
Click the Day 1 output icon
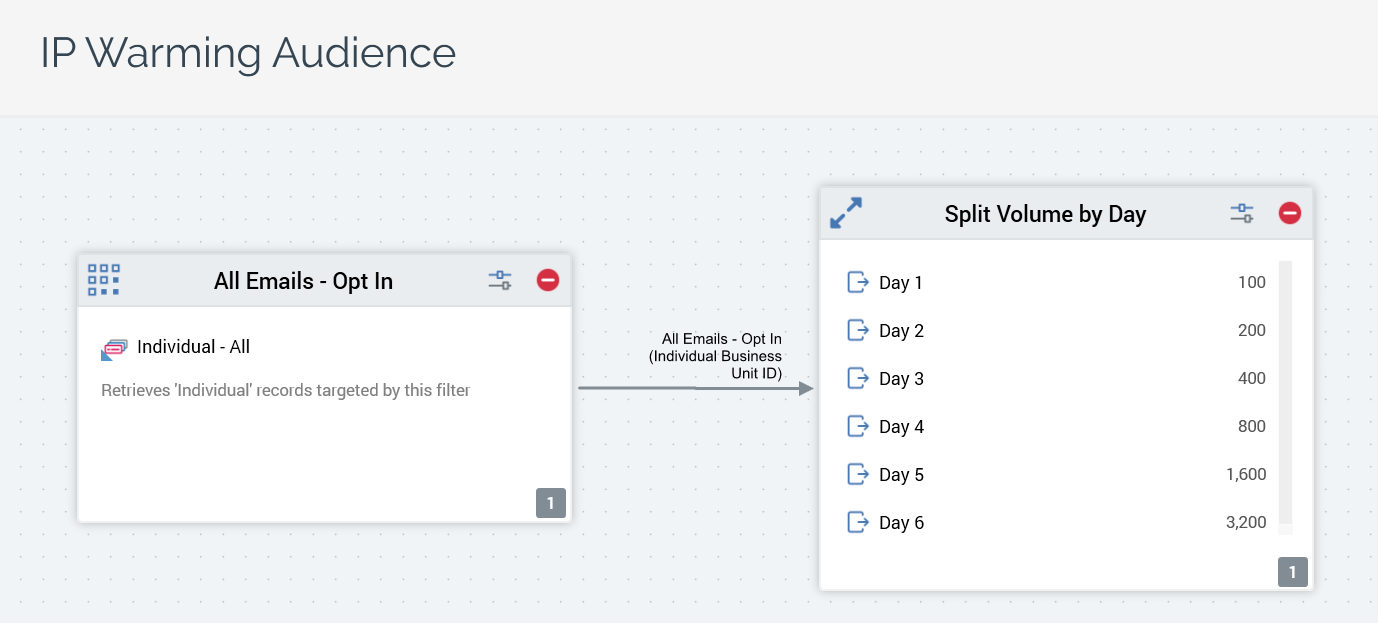click(858, 282)
